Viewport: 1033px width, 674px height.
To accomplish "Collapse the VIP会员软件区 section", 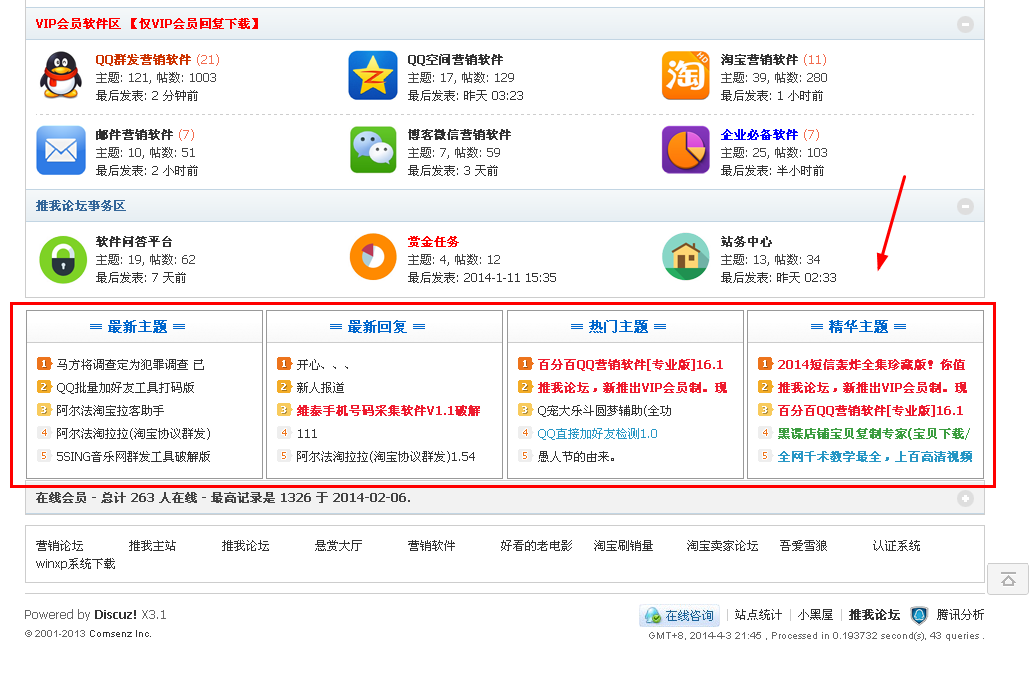I will tap(965, 25).
